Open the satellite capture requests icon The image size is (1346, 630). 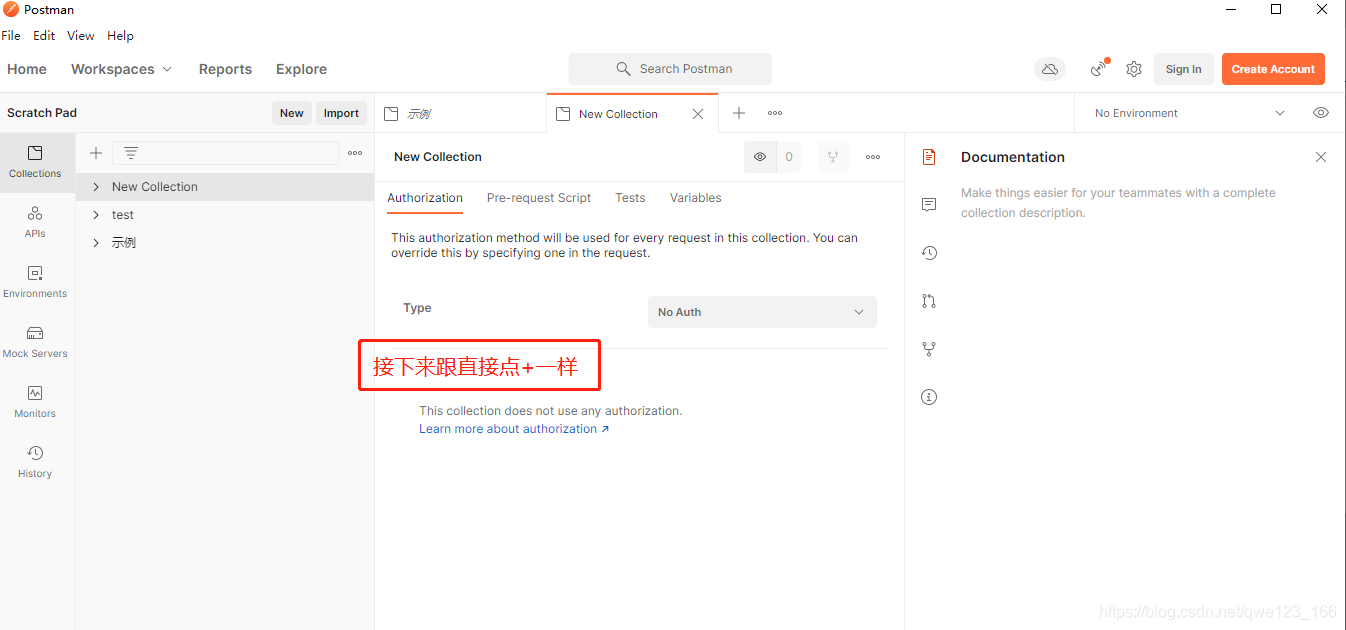tap(1100, 68)
